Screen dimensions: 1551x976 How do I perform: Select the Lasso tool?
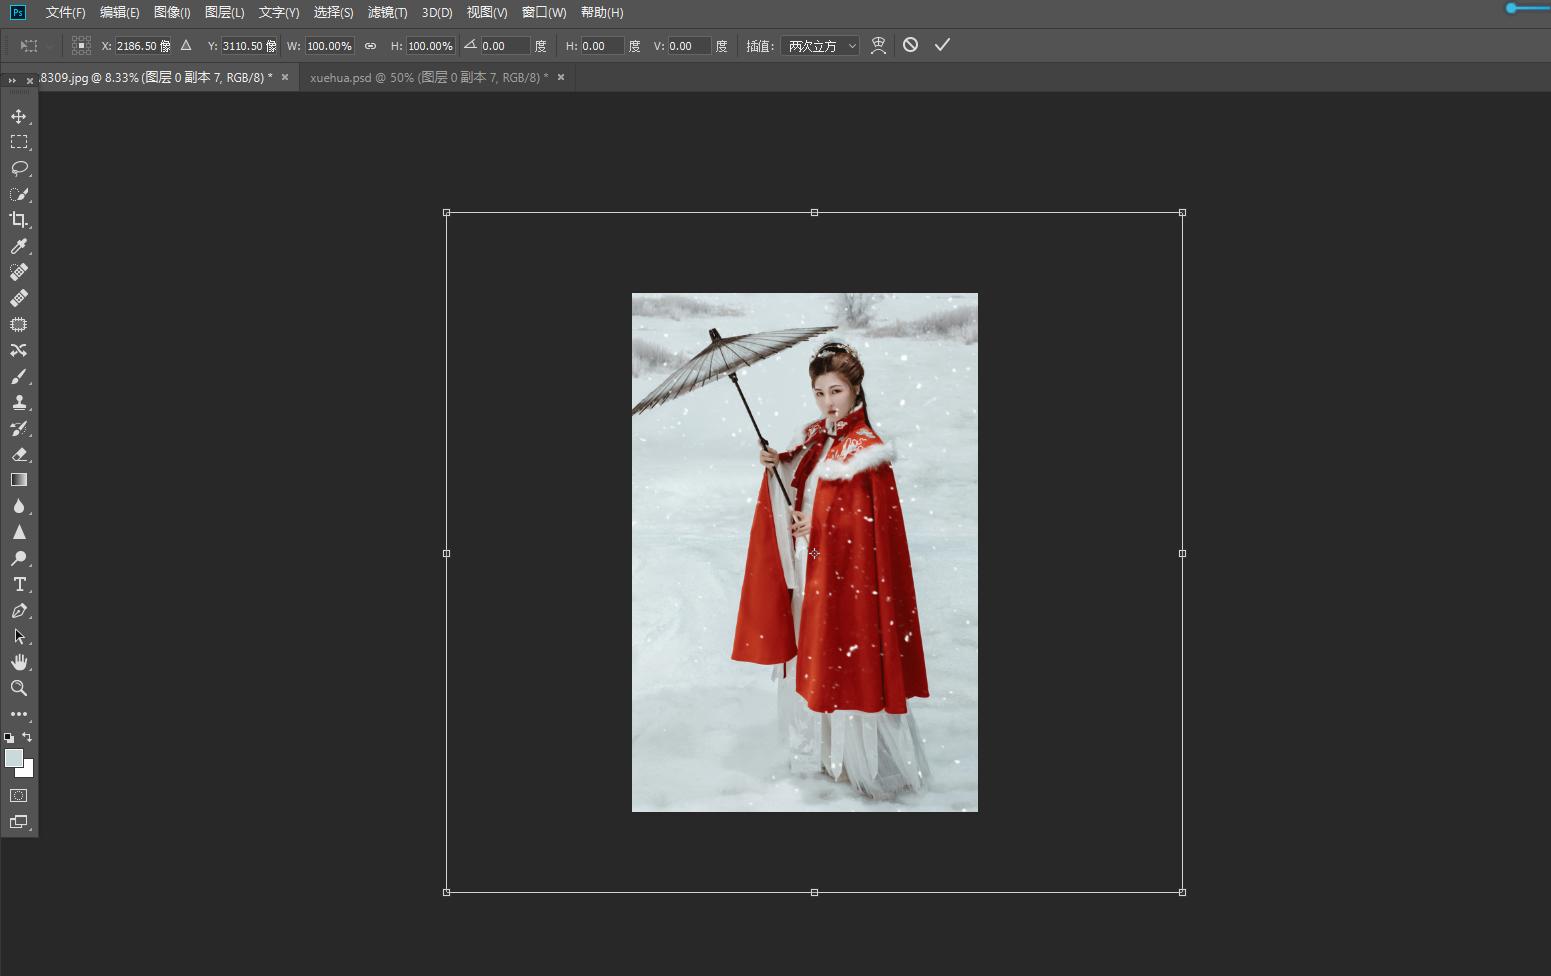point(18,168)
